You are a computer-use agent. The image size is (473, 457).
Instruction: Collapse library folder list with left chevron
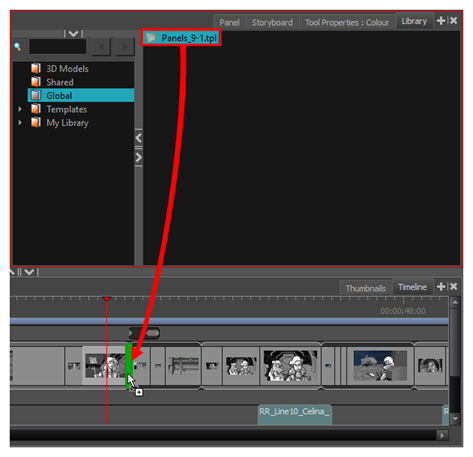pyautogui.click(x=139, y=138)
